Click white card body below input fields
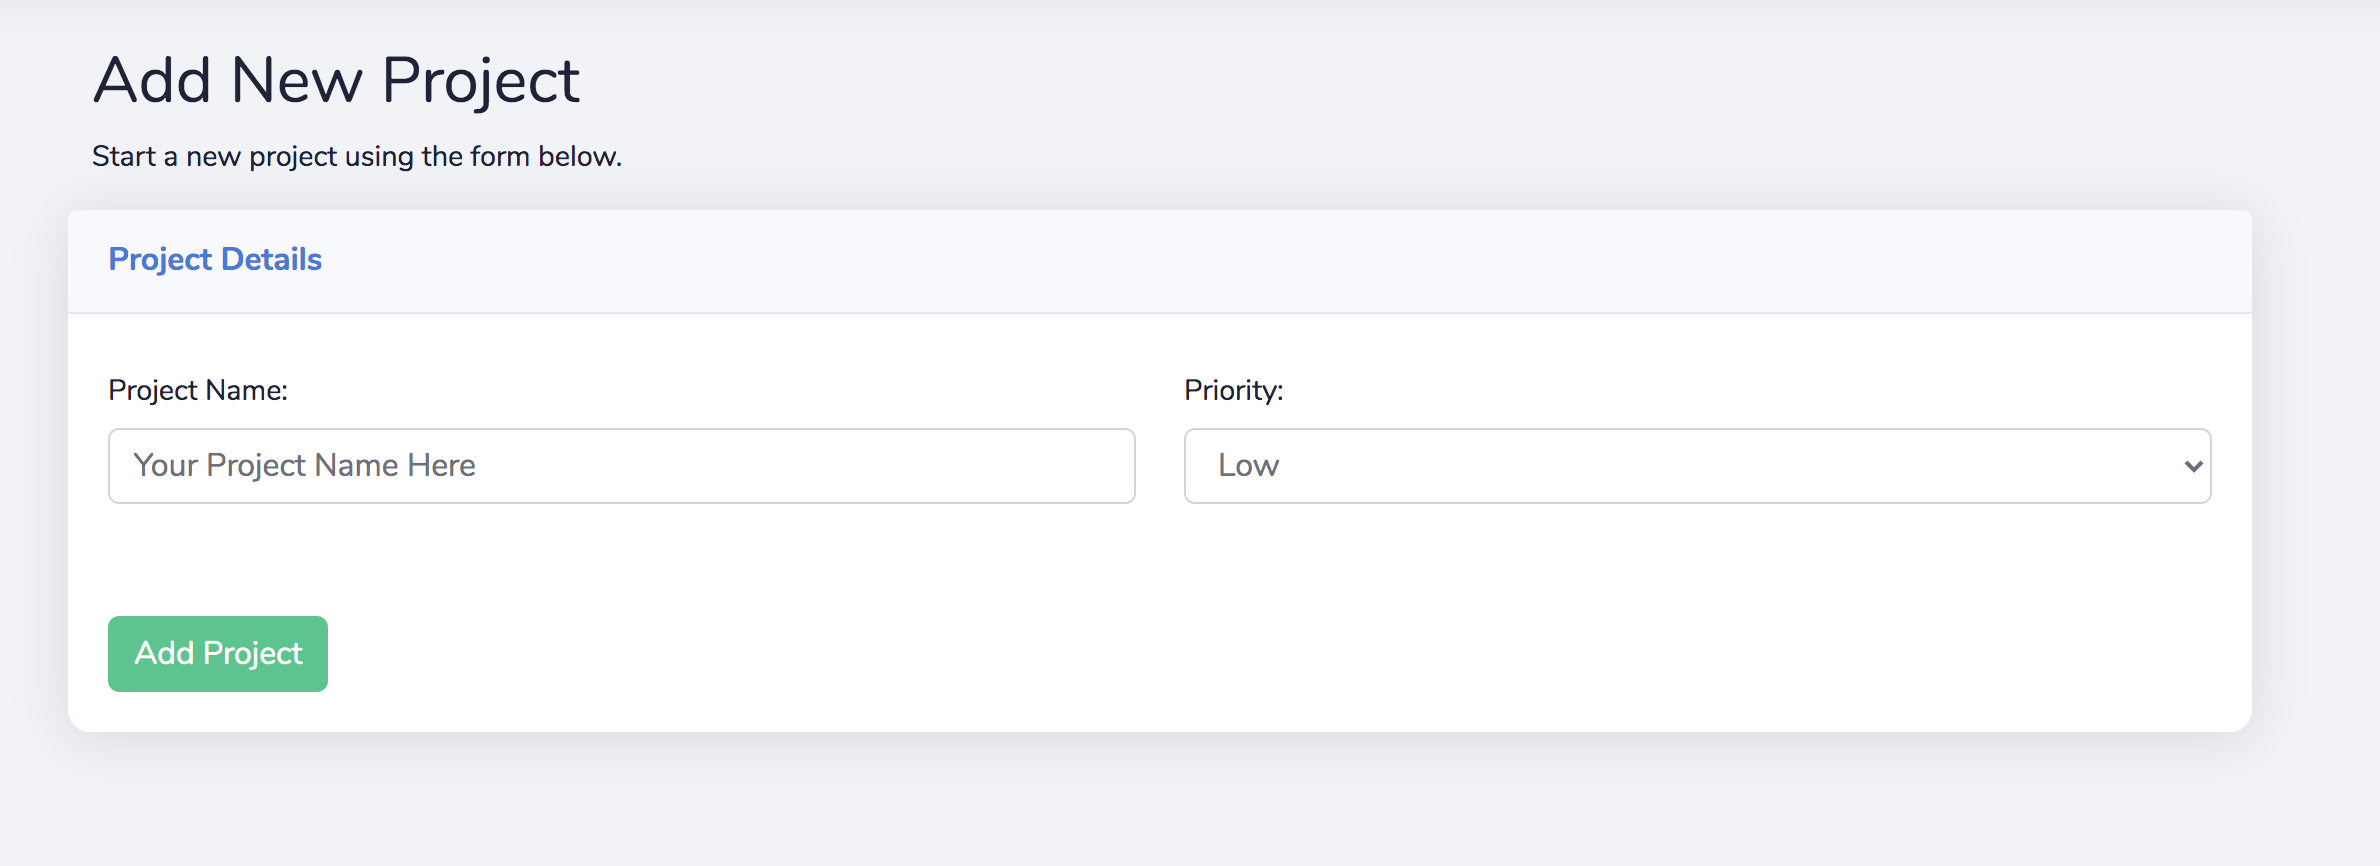 coord(1160,560)
